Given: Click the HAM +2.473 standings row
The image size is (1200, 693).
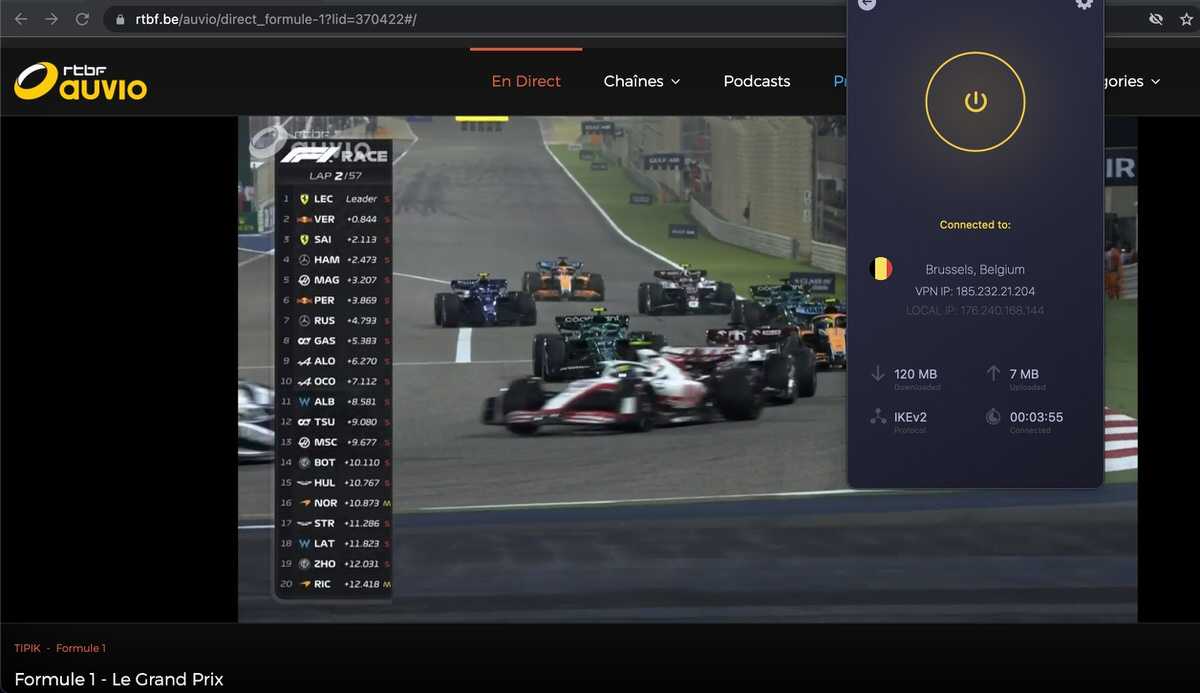Looking at the screenshot, I should (x=334, y=259).
